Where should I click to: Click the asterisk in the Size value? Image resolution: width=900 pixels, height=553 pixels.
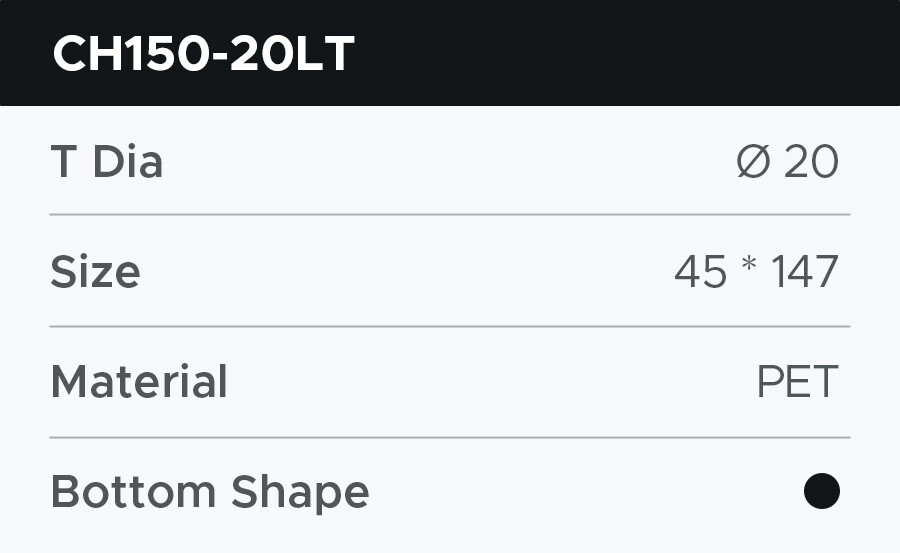tap(749, 268)
